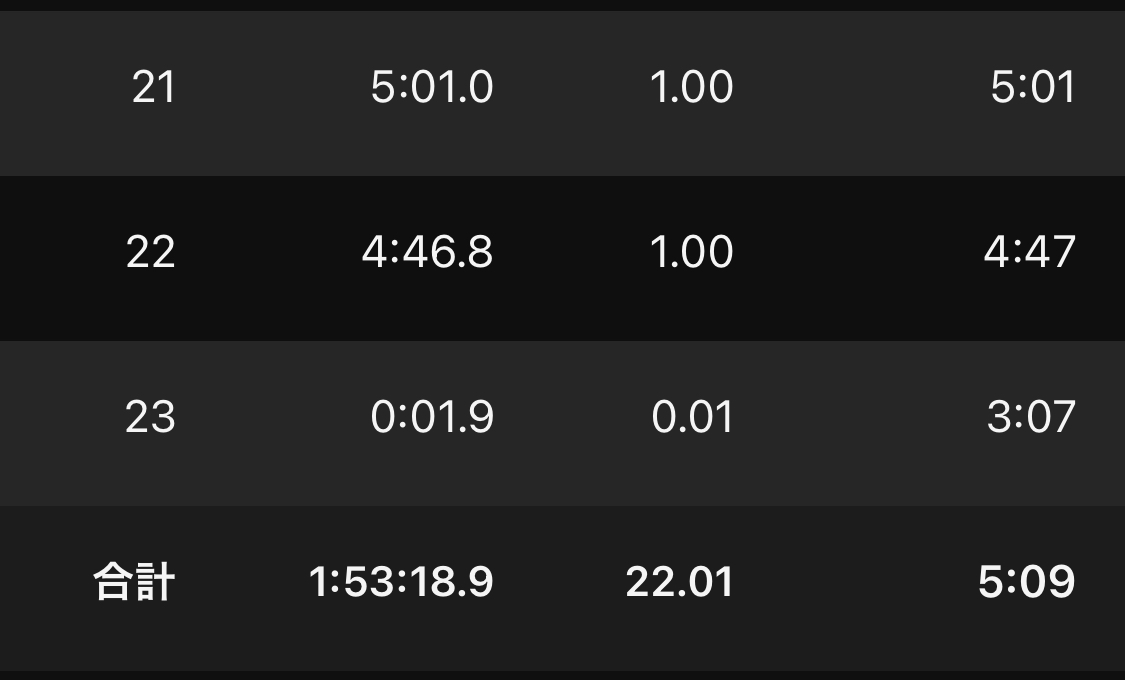Tap the lap time 4:46.8
Screen dimensions: 1125x680
(x=428, y=252)
